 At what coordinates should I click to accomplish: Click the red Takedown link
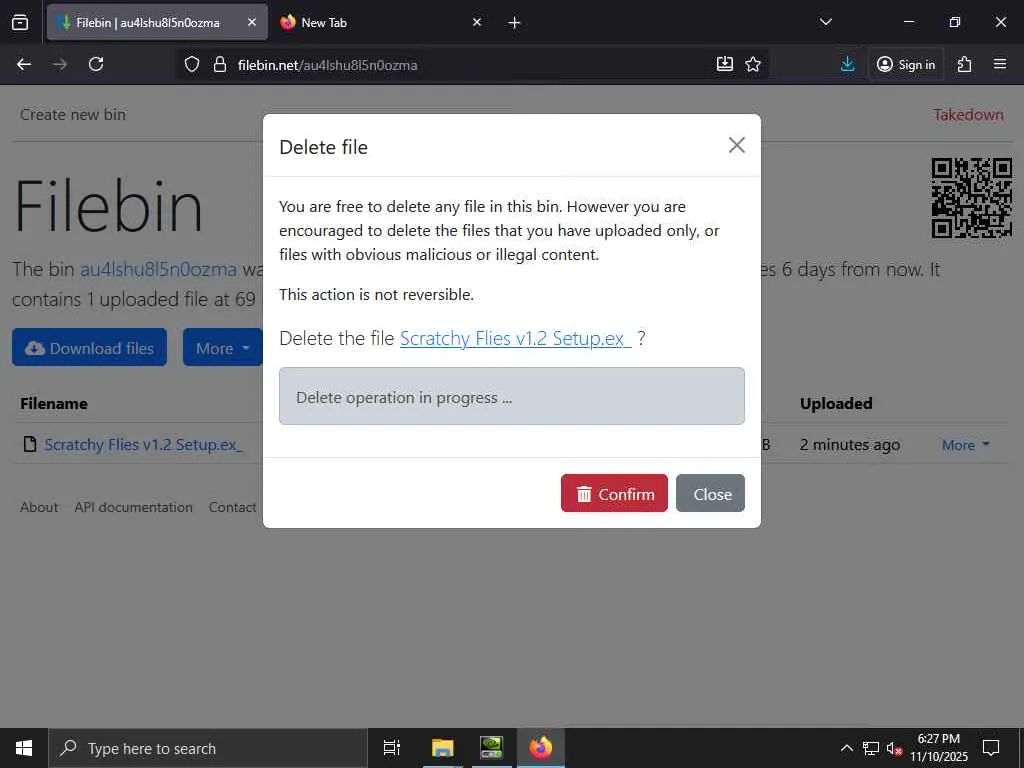point(968,114)
